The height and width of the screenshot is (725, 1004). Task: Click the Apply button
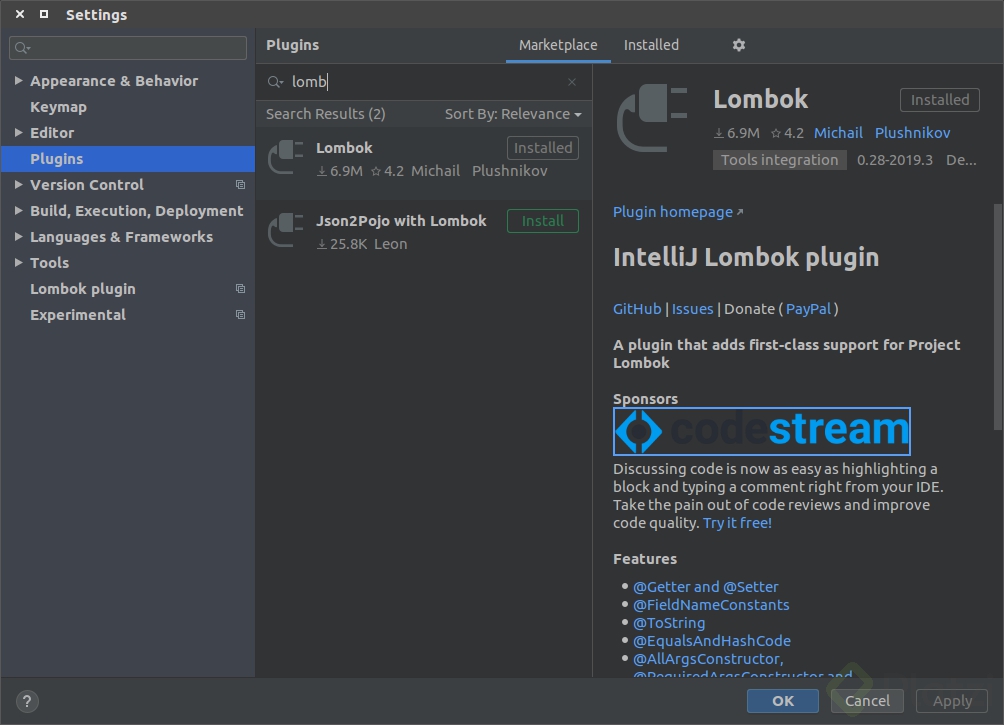(x=952, y=701)
